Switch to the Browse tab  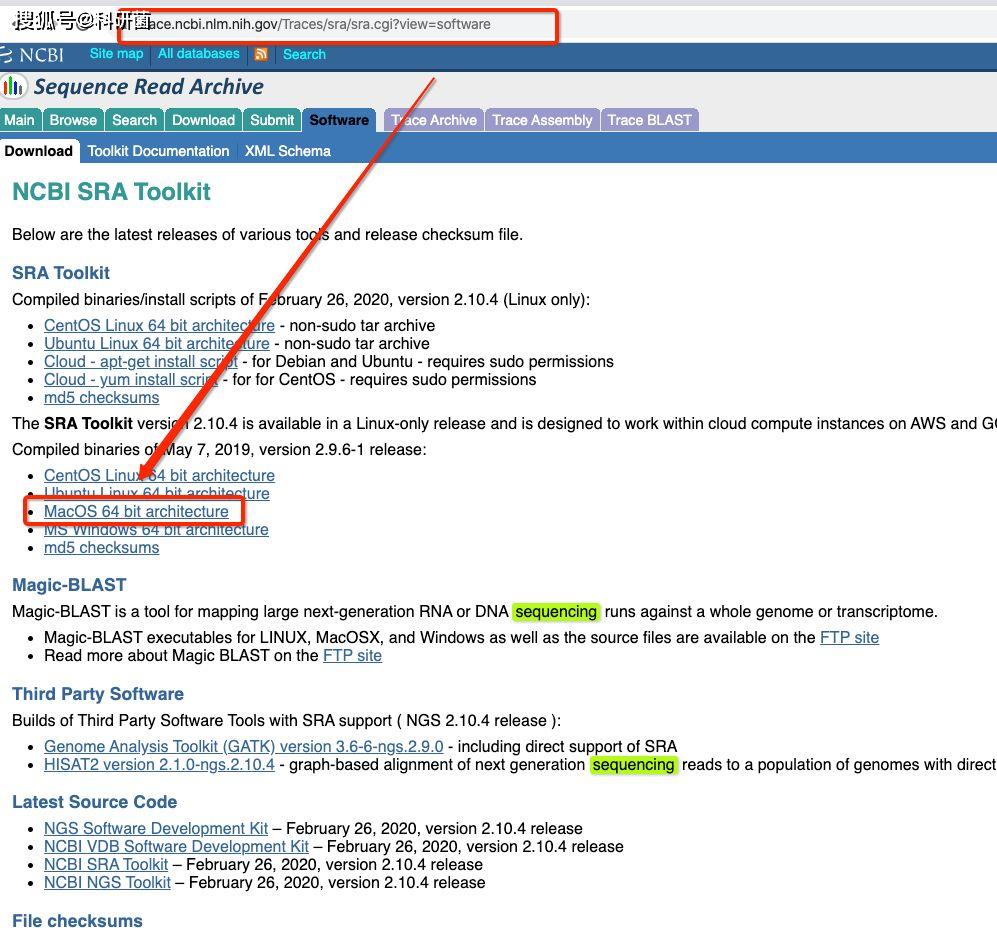pos(73,120)
